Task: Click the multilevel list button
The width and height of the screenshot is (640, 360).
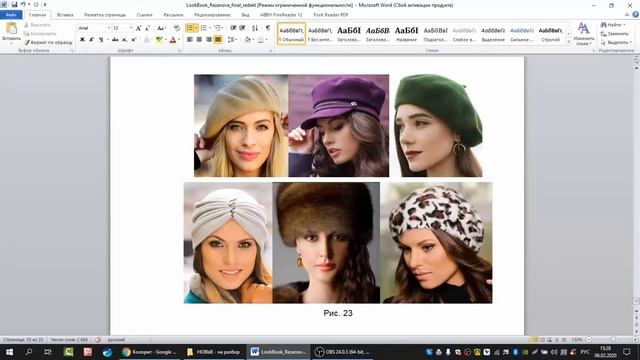Action: click(218, 28)
